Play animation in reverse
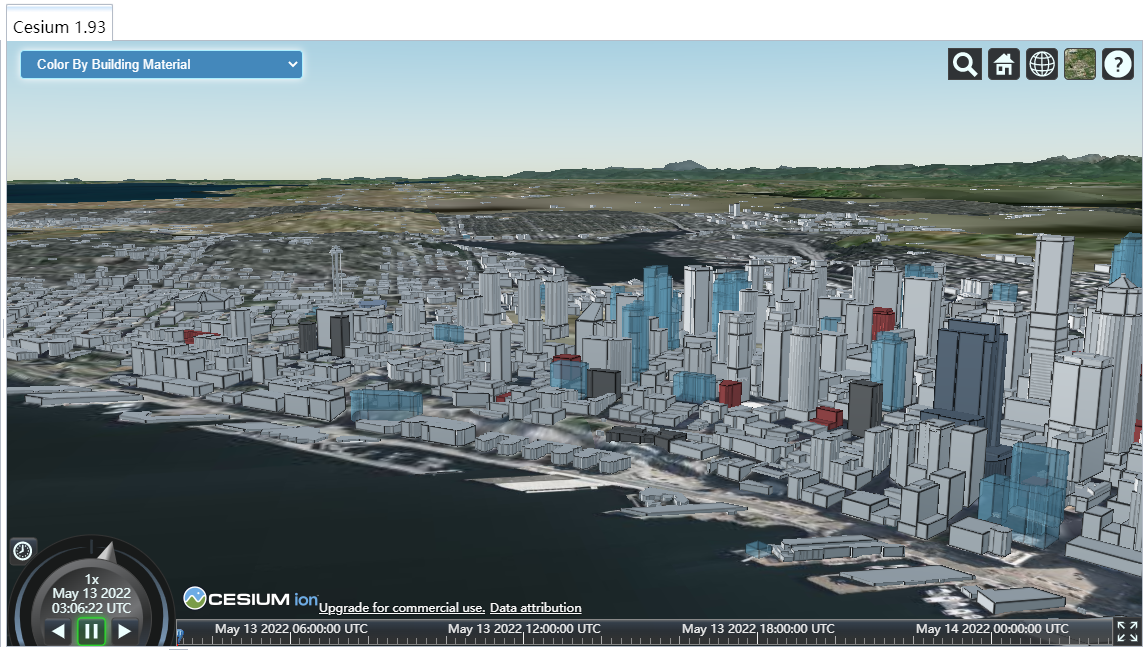 tap(58, 631)
